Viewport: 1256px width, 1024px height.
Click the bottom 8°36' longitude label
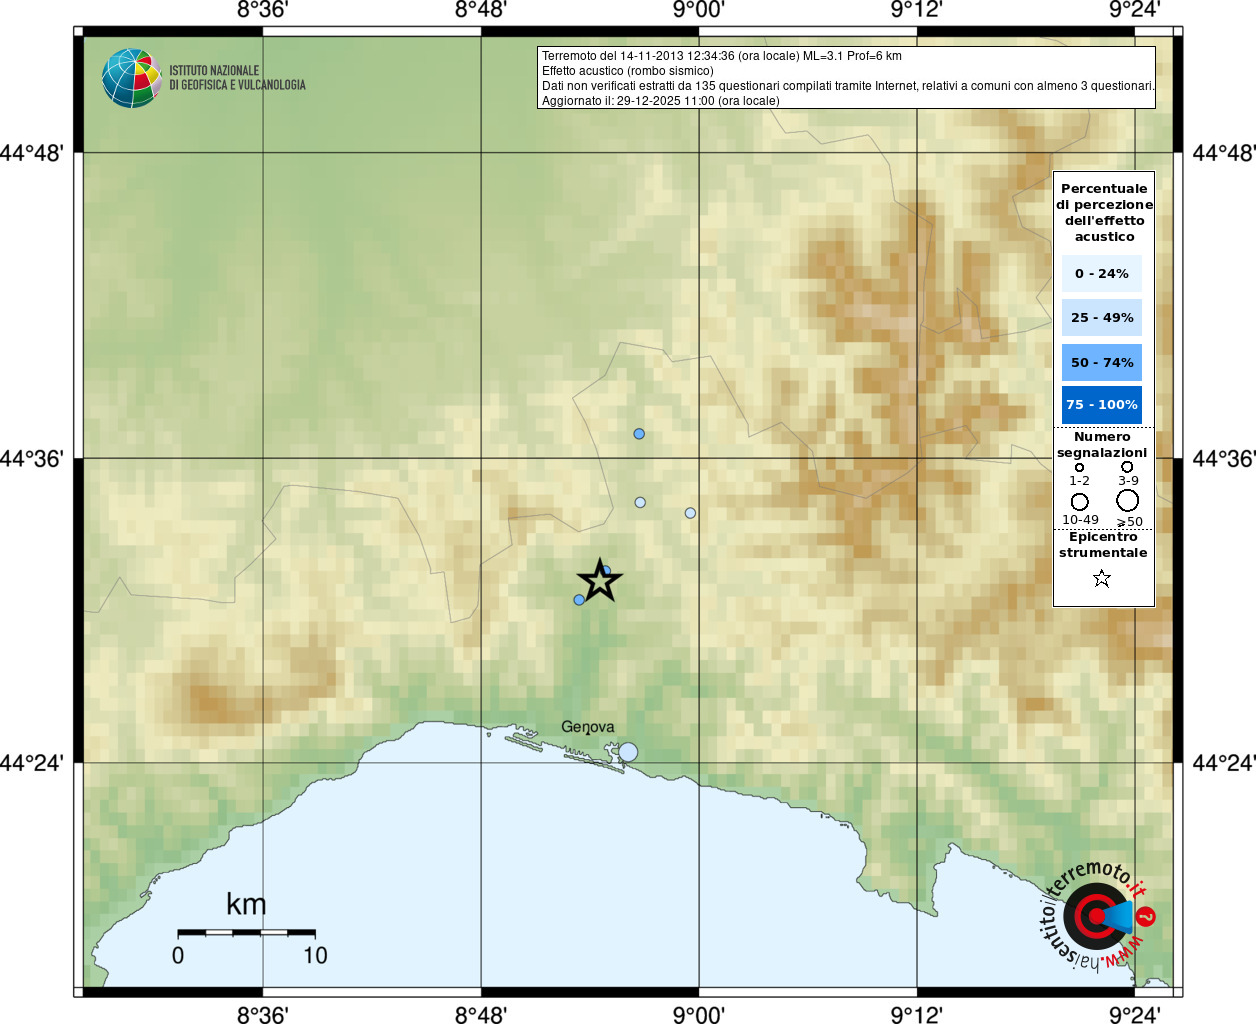click(x=263, y=1014)
